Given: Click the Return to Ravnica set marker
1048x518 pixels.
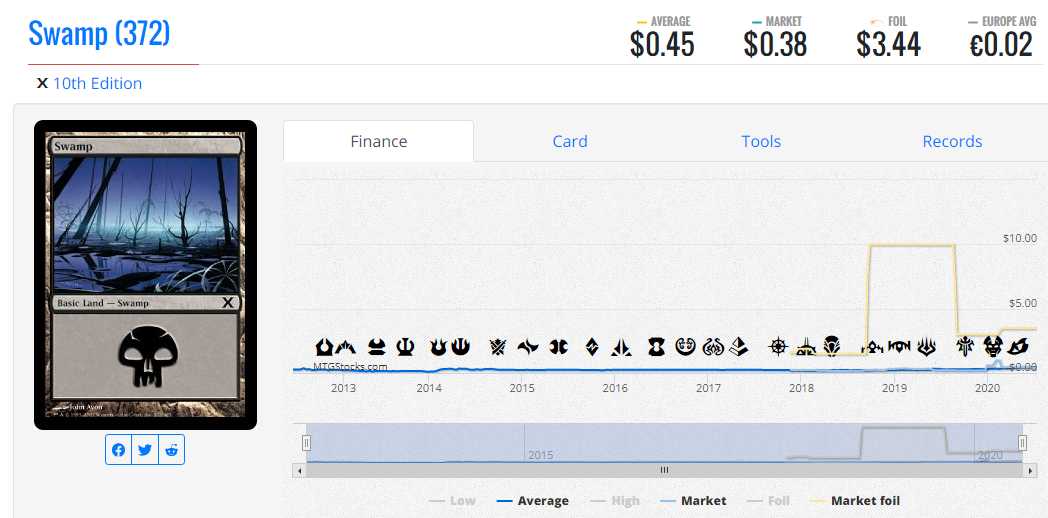Looking at the screenshot, I should 325,347.
